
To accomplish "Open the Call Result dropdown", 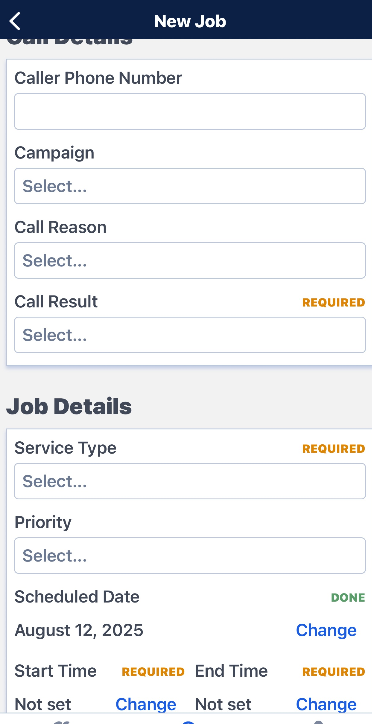I will coord(190,335).
